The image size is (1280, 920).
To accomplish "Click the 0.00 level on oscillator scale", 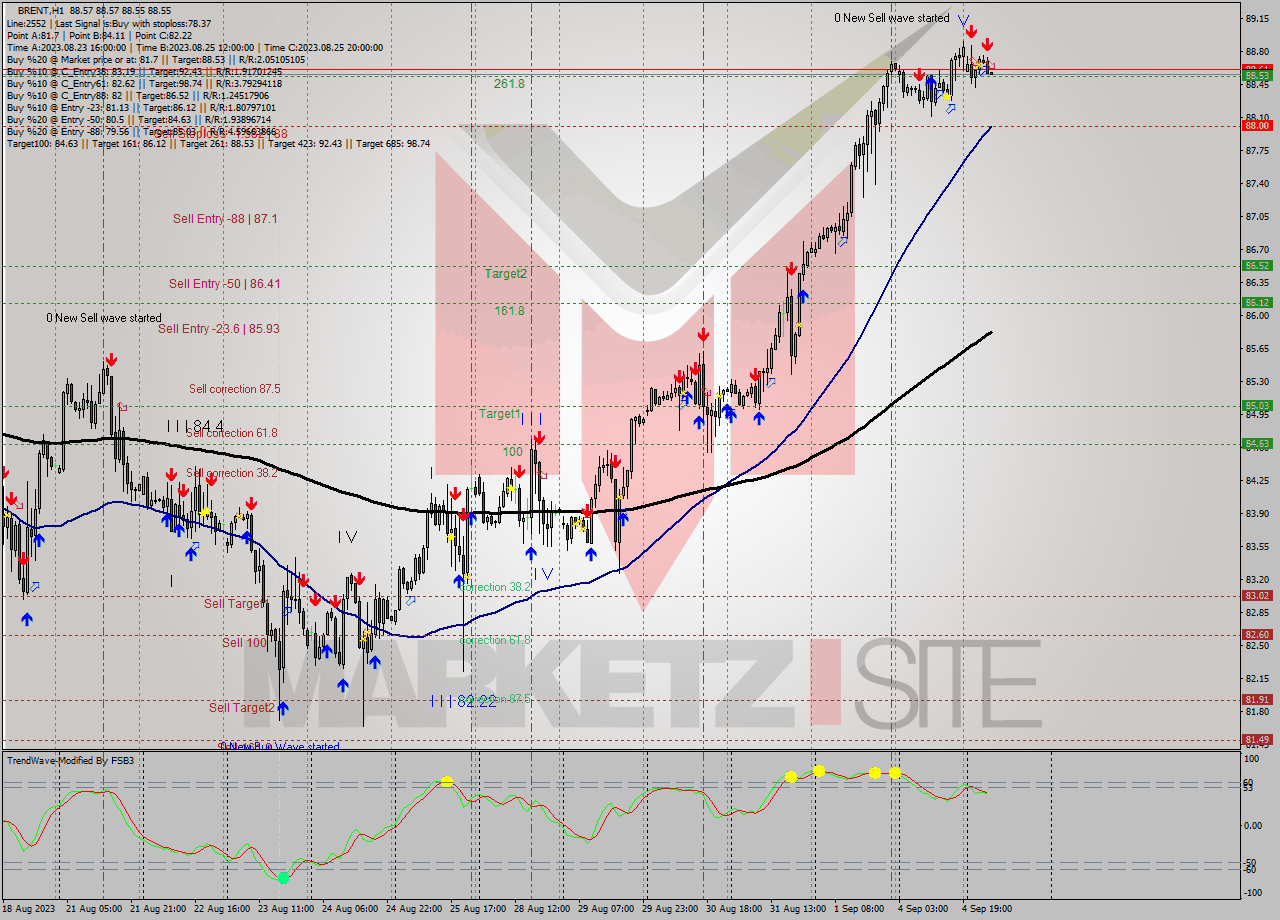I will pyautogui.click(x=1255, y=825).
